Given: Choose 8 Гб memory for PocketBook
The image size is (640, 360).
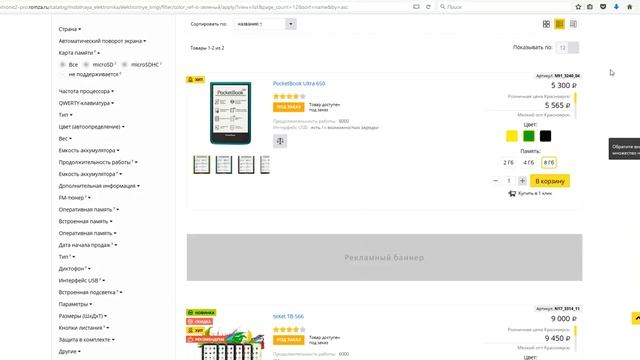Looking at the screenshot, I should pyautogui.click(x=549, y=162).
